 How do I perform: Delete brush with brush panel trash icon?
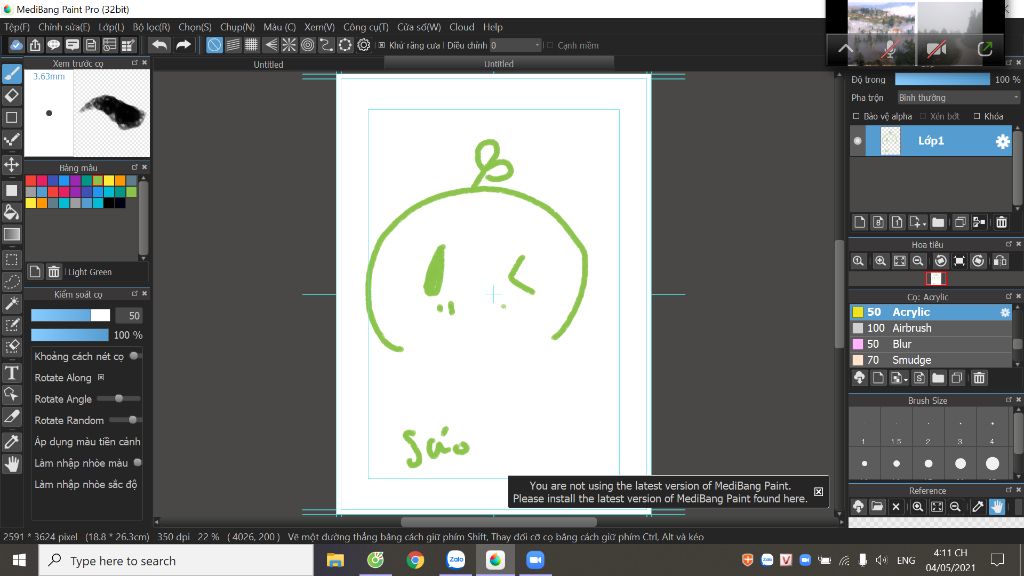click(x=978, y=378)
